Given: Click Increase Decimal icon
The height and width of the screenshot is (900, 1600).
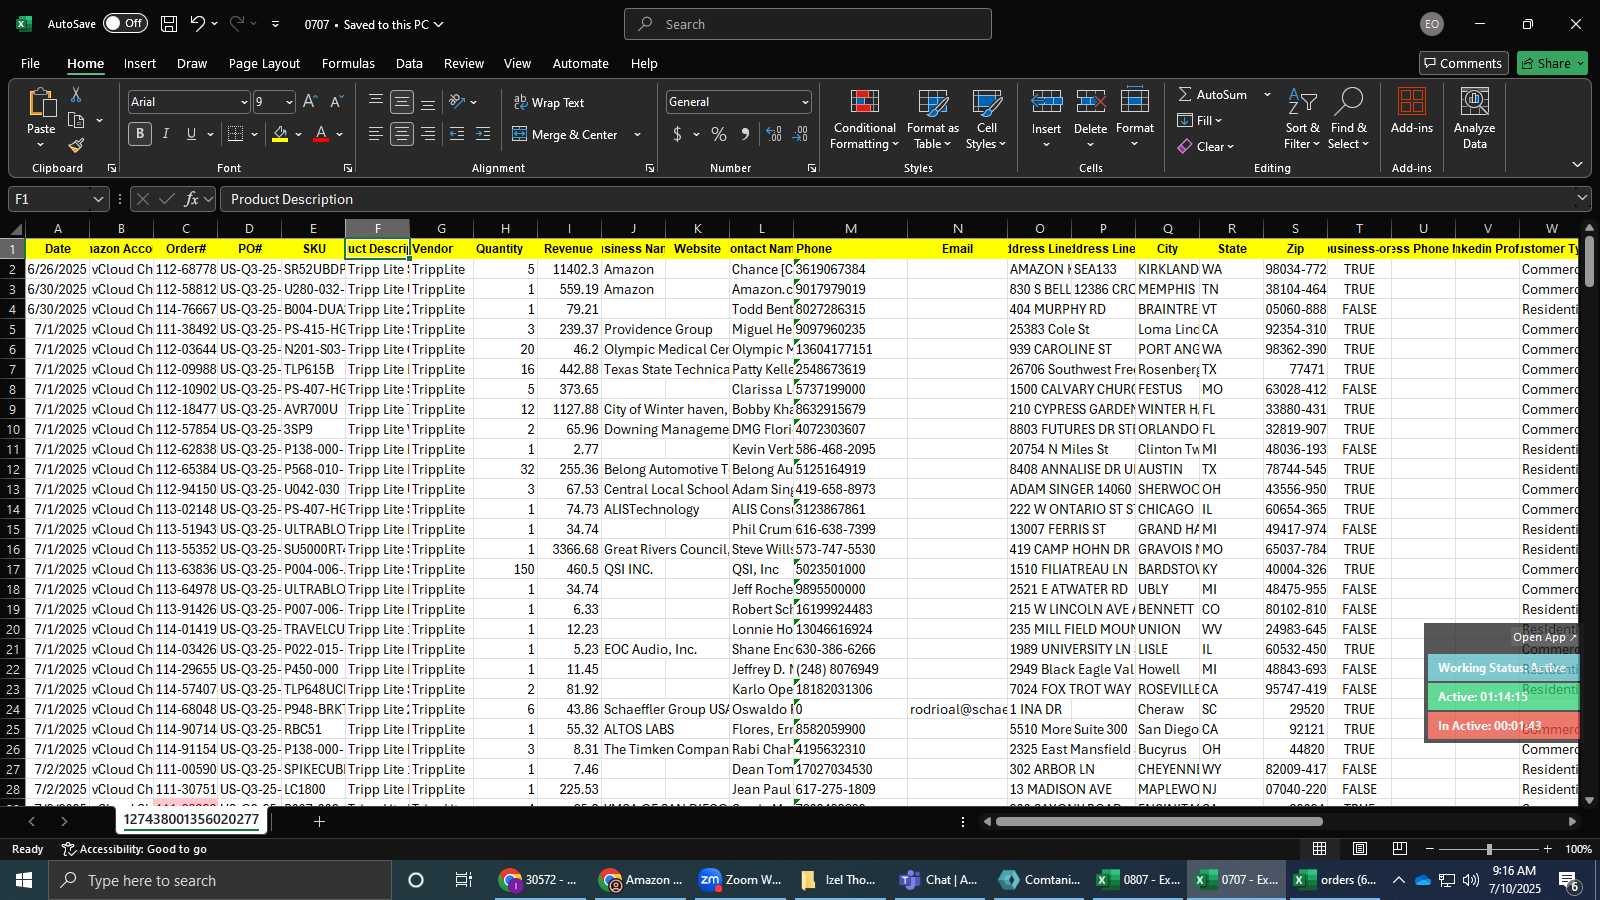Looking at the screenshot, I should coord(774,134).
